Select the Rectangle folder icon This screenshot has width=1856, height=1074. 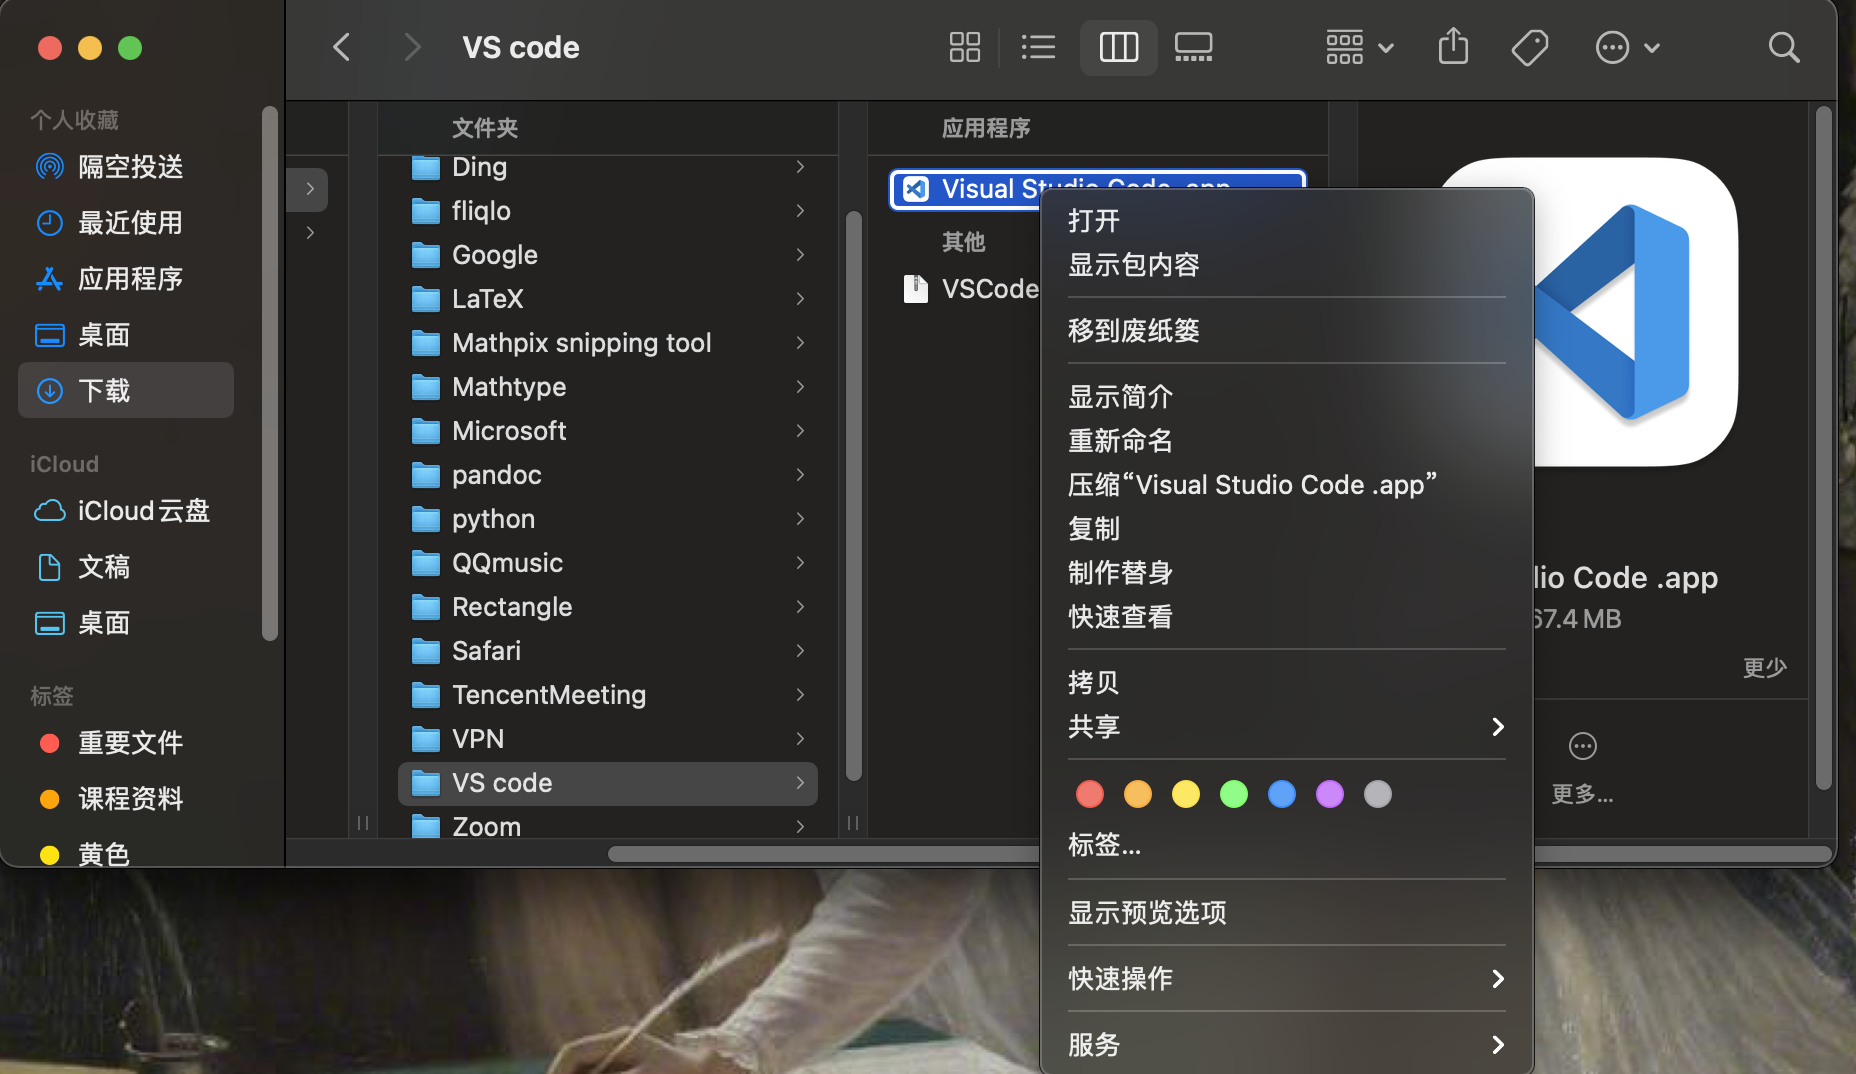pyautogui.click(x=426, y=607)
